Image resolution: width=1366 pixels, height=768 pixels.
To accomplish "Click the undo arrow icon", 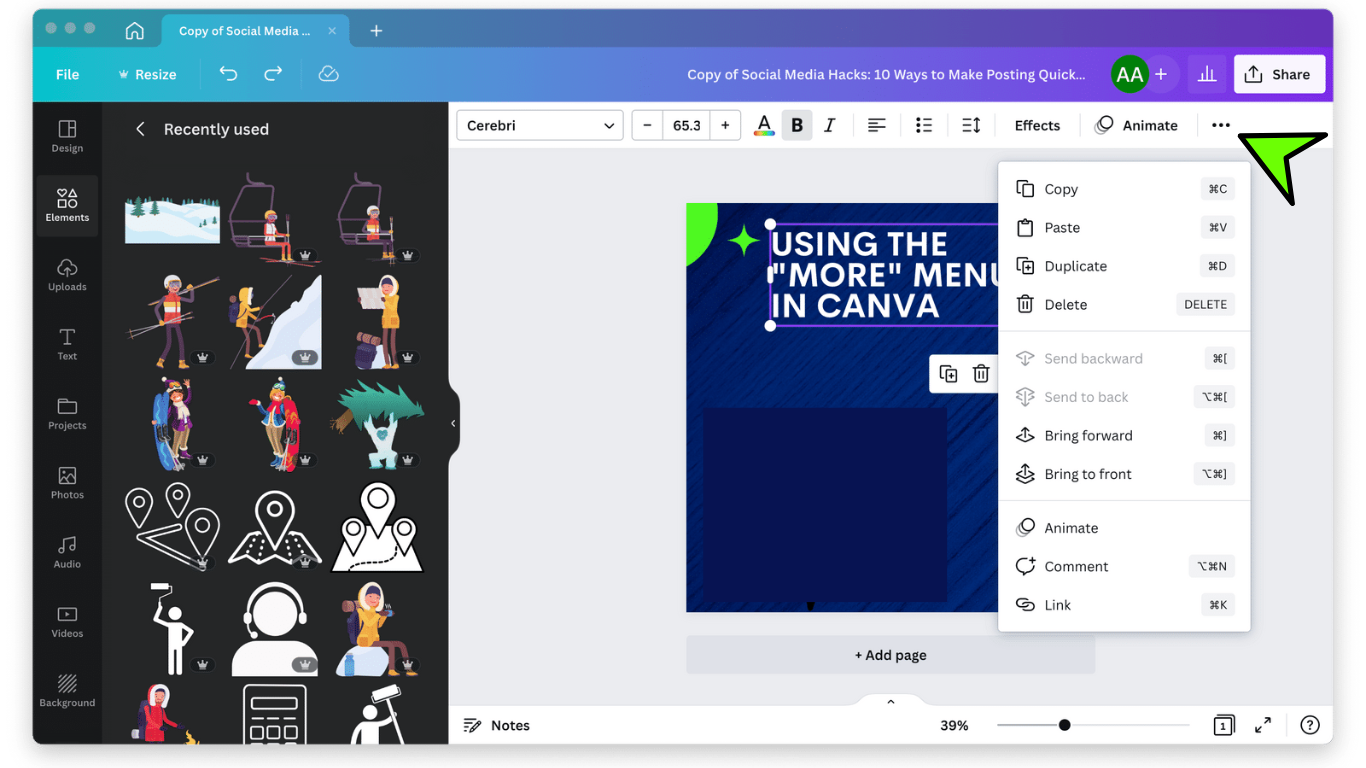I will (x=228, y=74).
